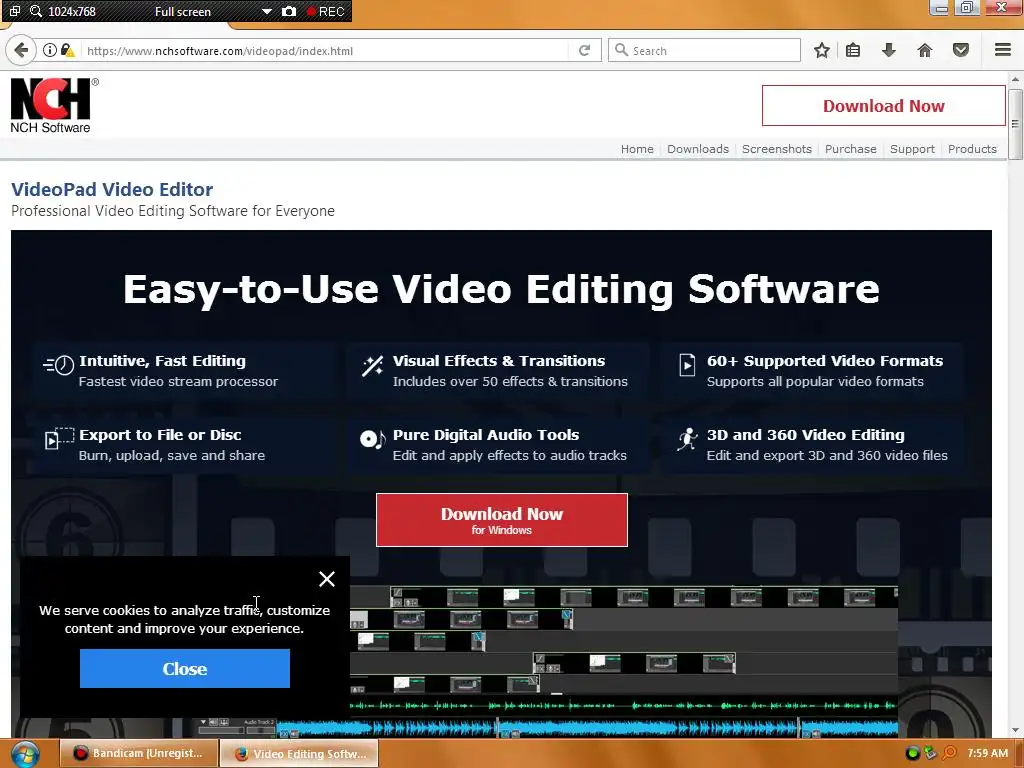Start recording with Bandicam REC button

pos(326,11)
